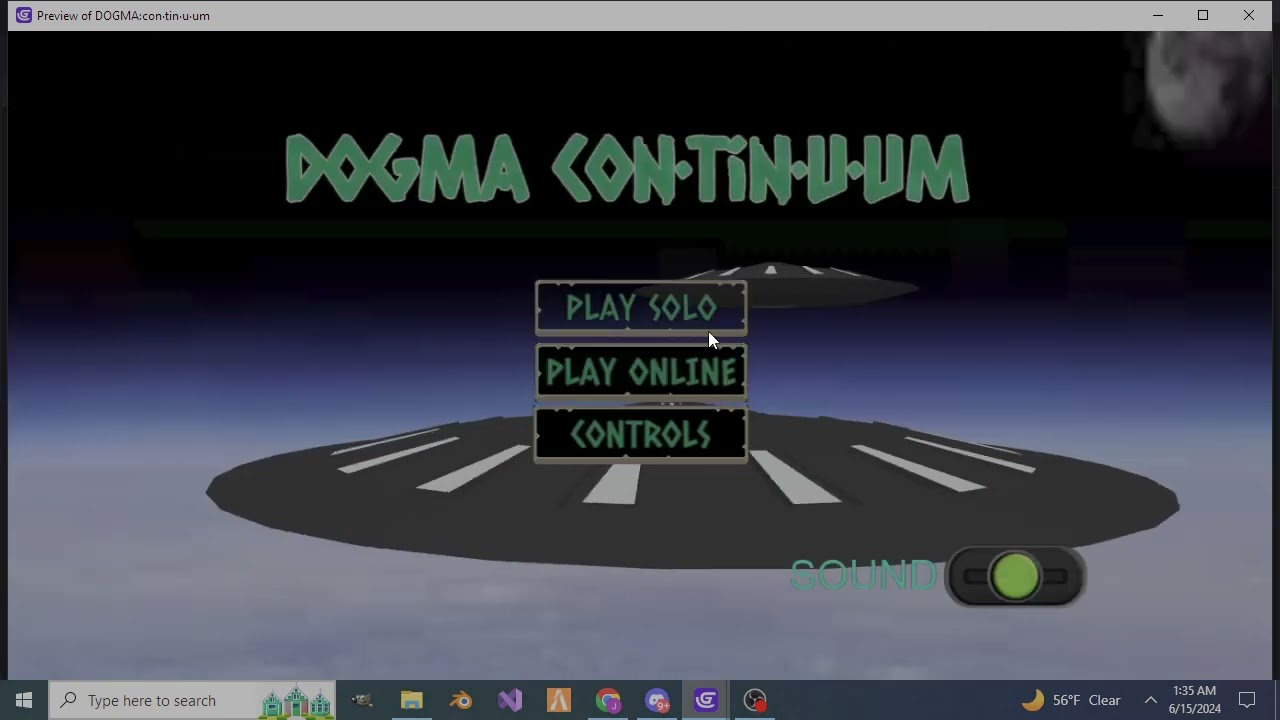Open the CONTROLS screen

coord(641,435)
